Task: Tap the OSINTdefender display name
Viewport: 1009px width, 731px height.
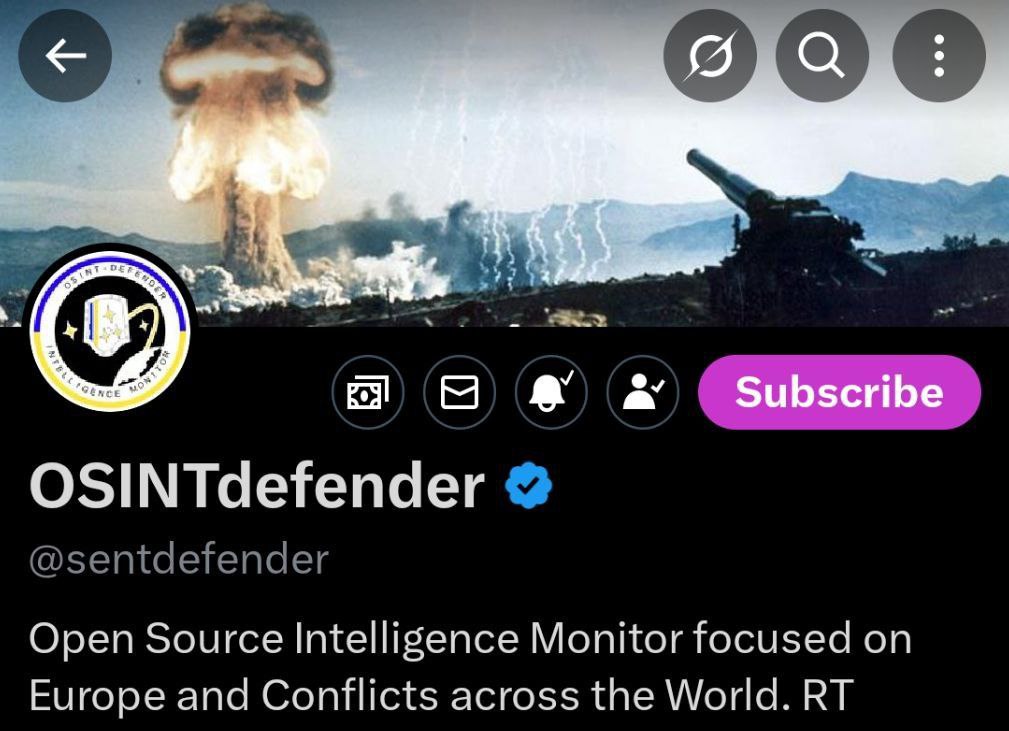Action: pyautogui.click(x=257, y=485)
